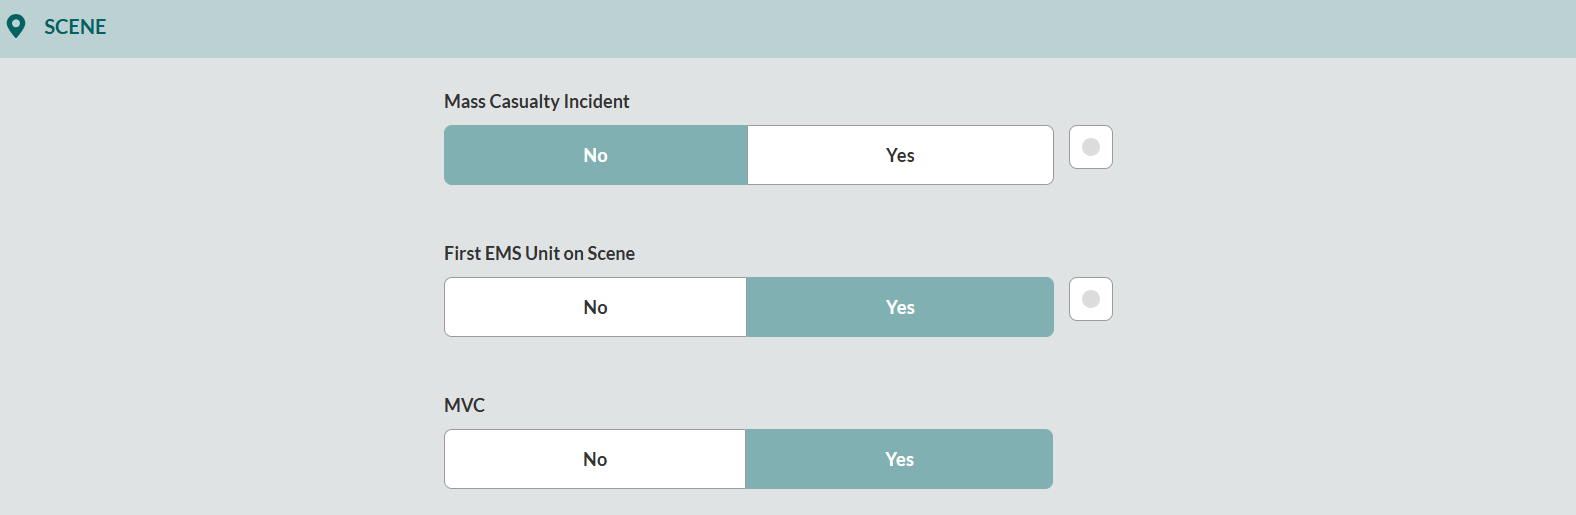1576x515 pixels.
Task: Click the circle icon beside First EMS Unit
Action: 1090,299
